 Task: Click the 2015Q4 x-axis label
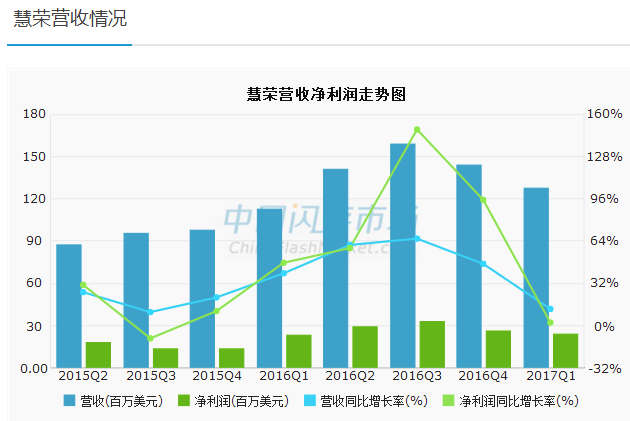pos(217,376)
